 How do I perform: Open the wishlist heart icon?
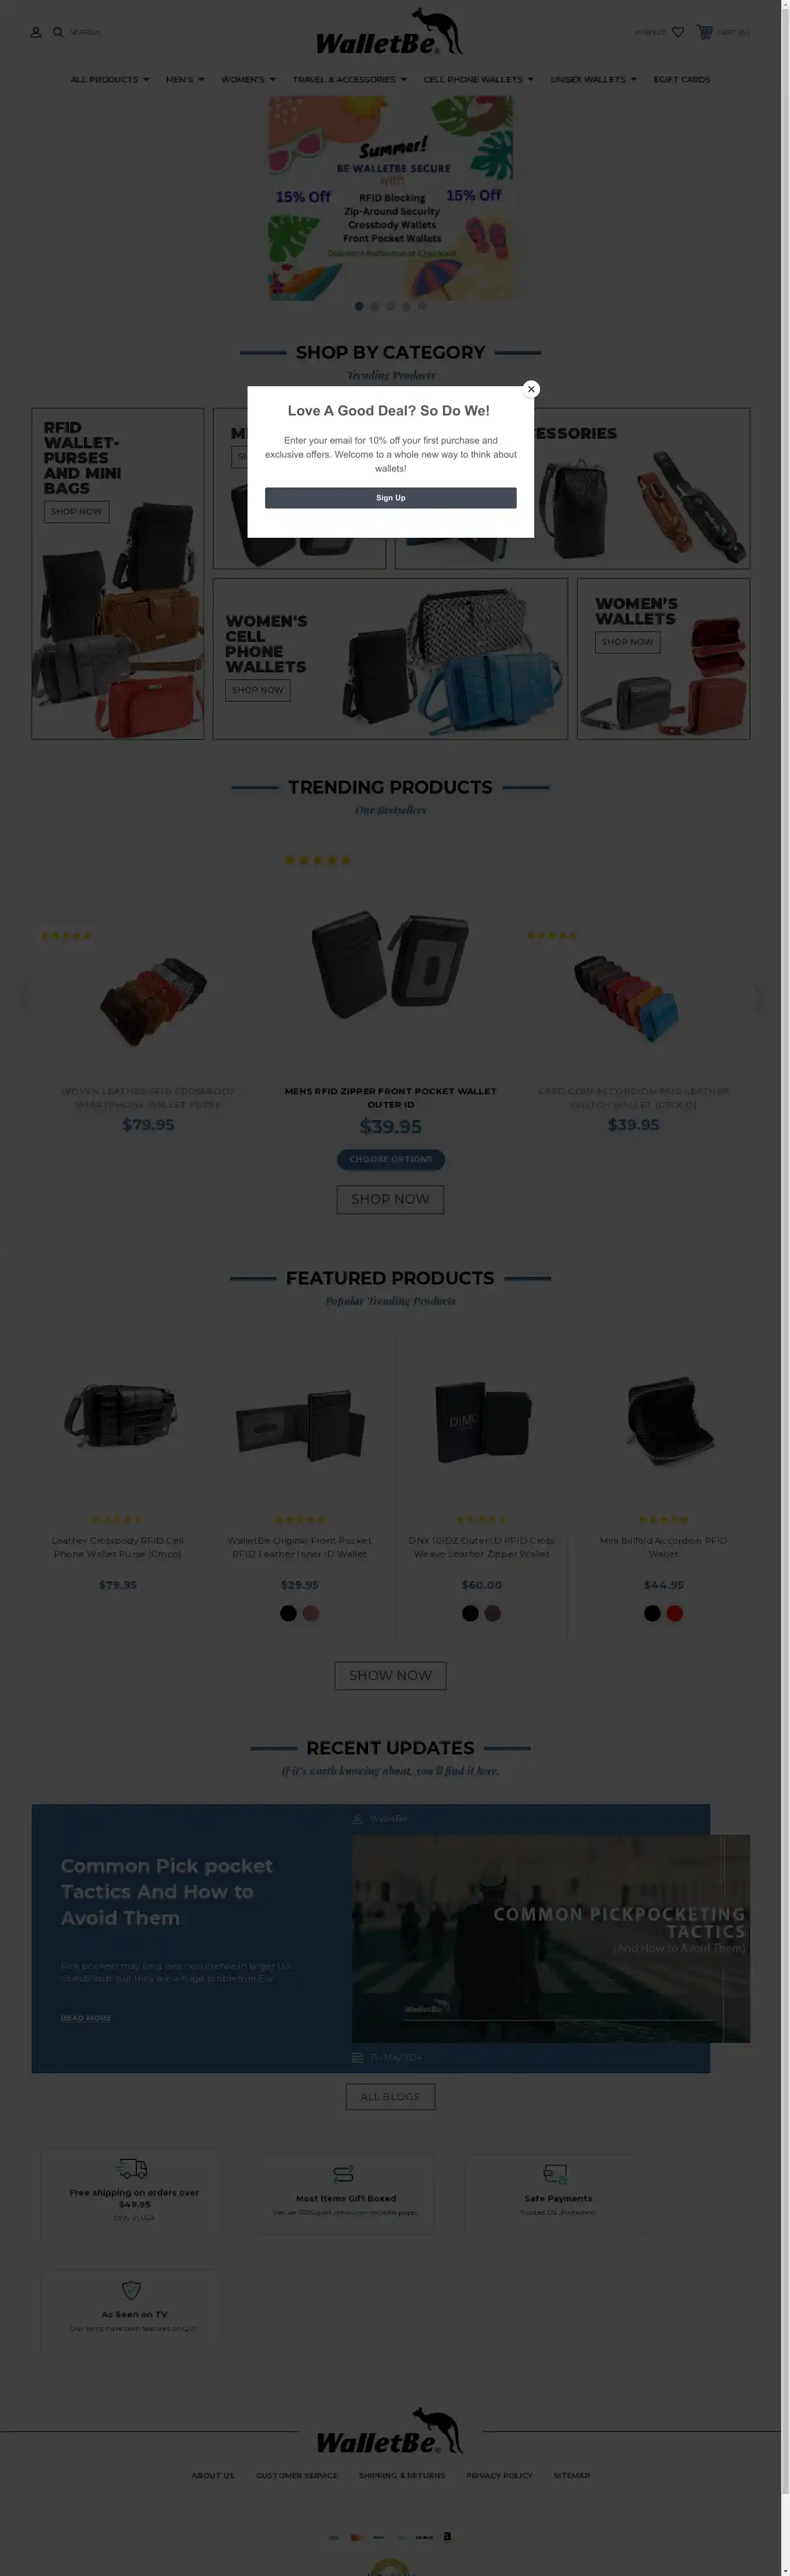pos(678,32)
